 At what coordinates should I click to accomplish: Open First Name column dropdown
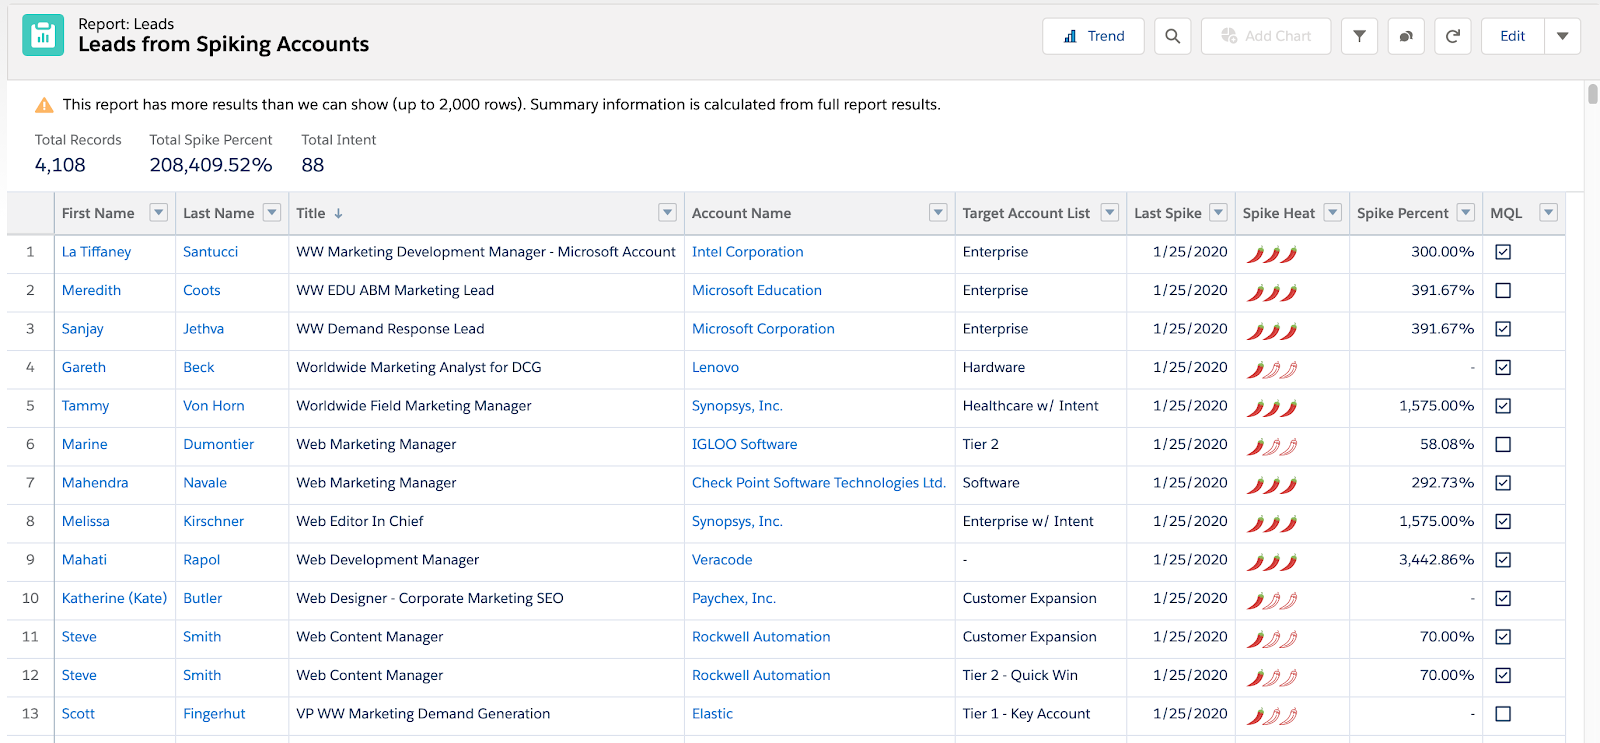(158, 212)
